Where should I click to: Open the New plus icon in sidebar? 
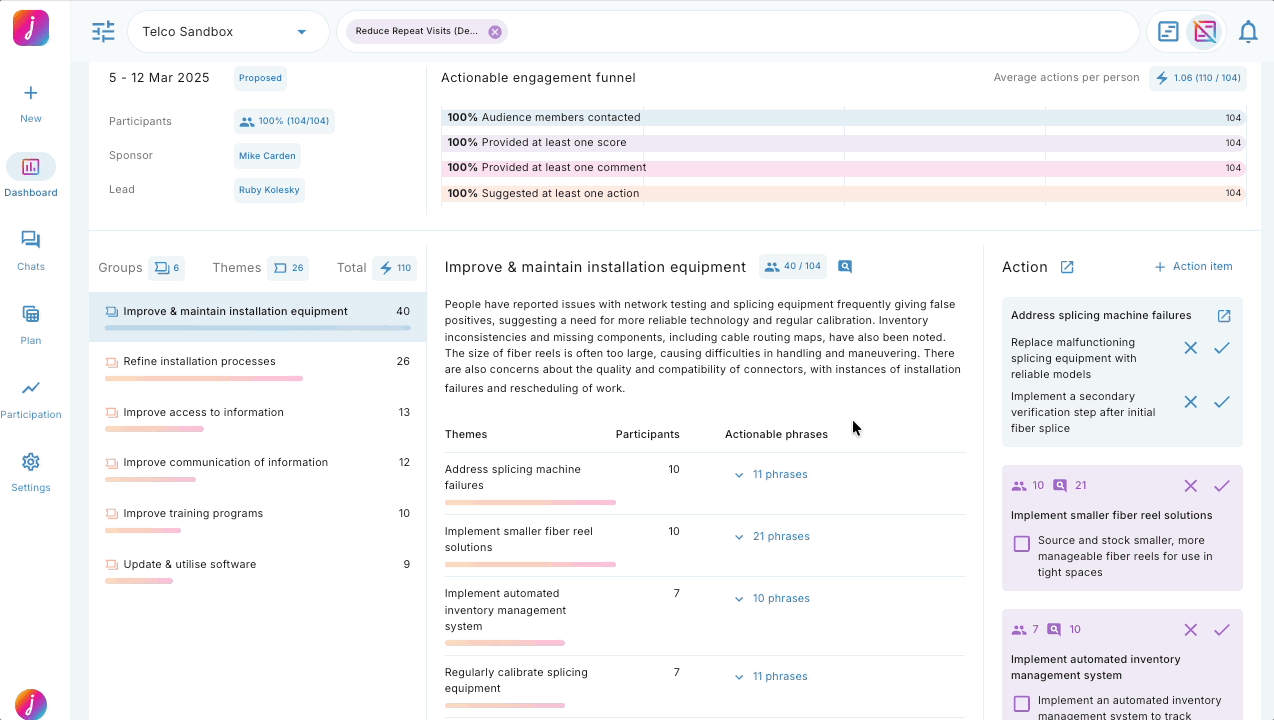31,93
